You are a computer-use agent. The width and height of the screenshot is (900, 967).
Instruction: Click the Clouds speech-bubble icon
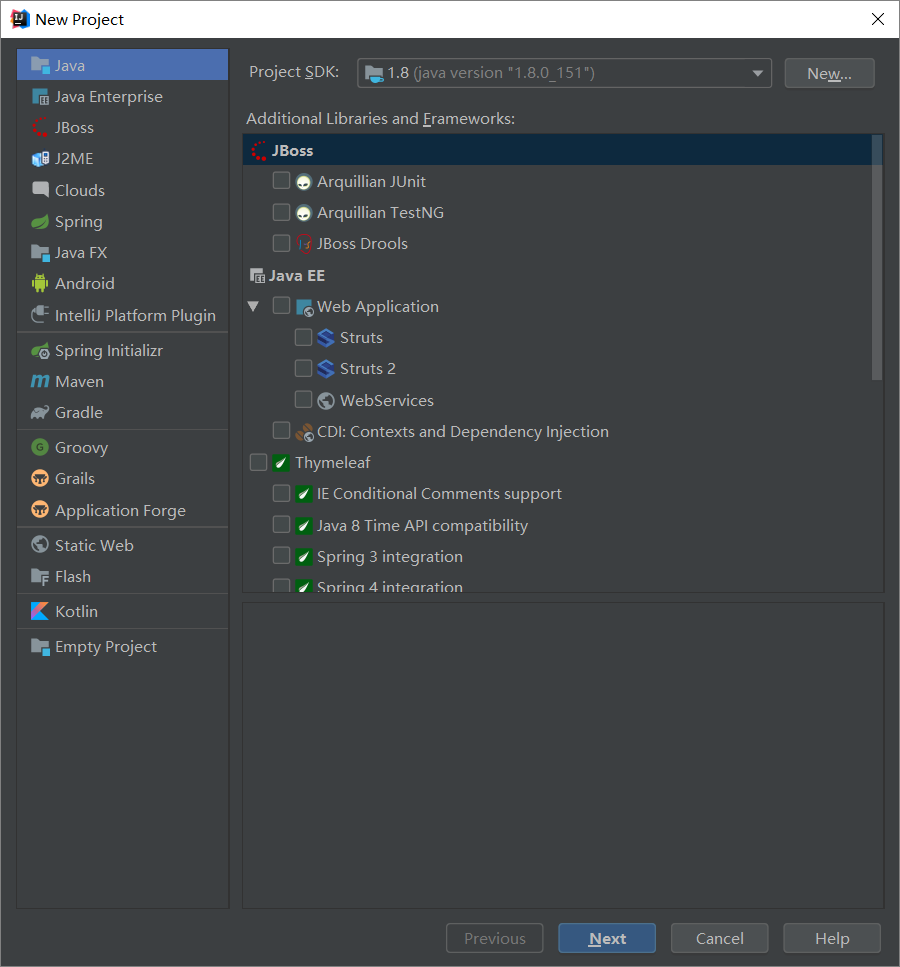click(x=40, y=189)
